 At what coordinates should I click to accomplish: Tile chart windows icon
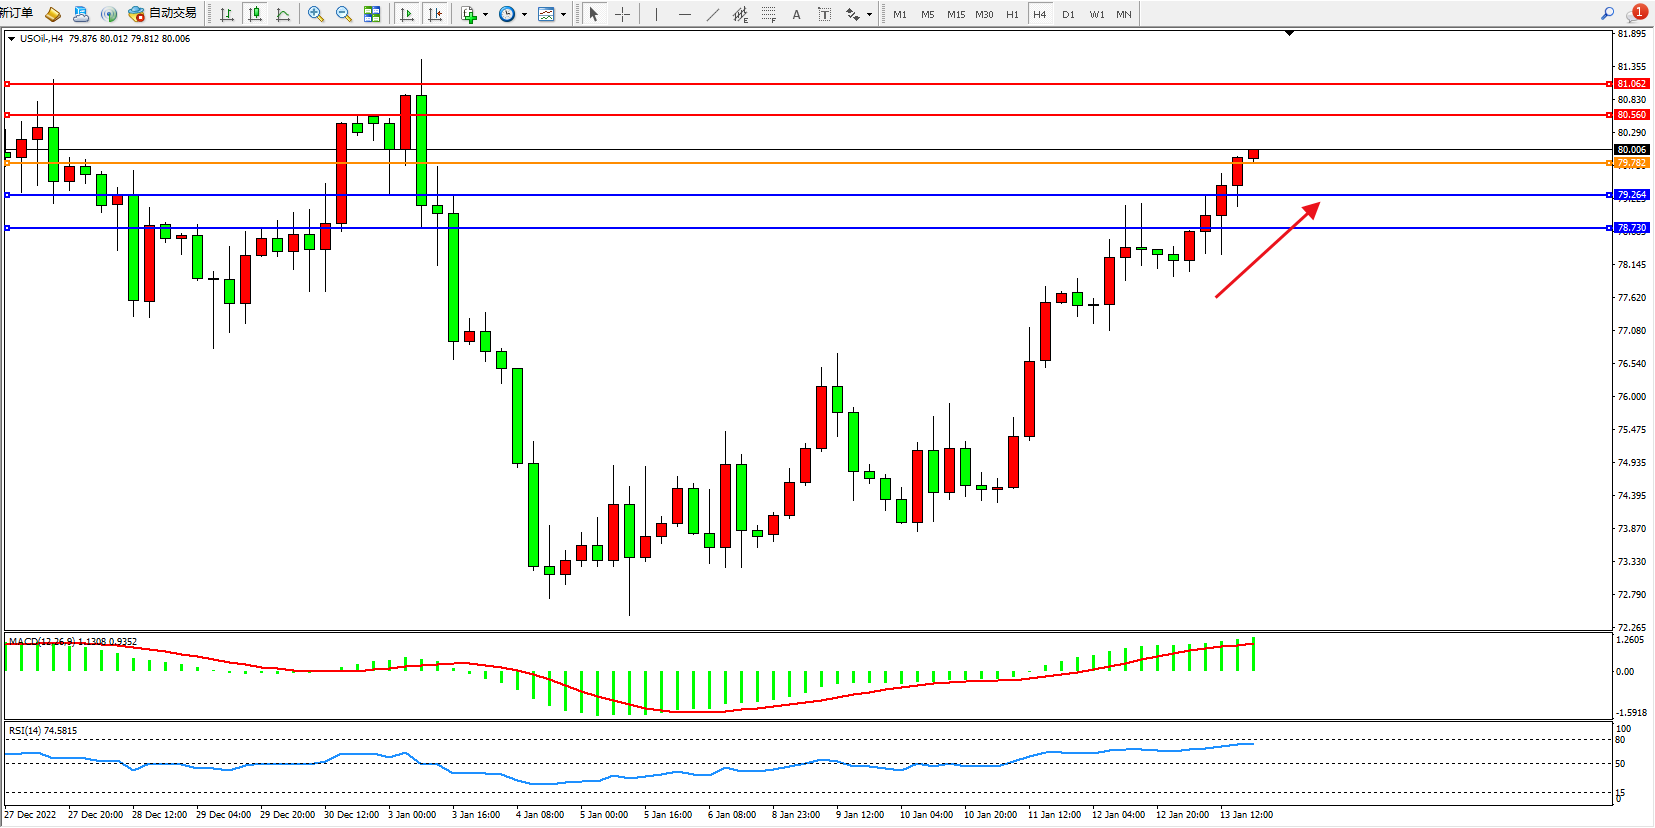pos(372,14)
